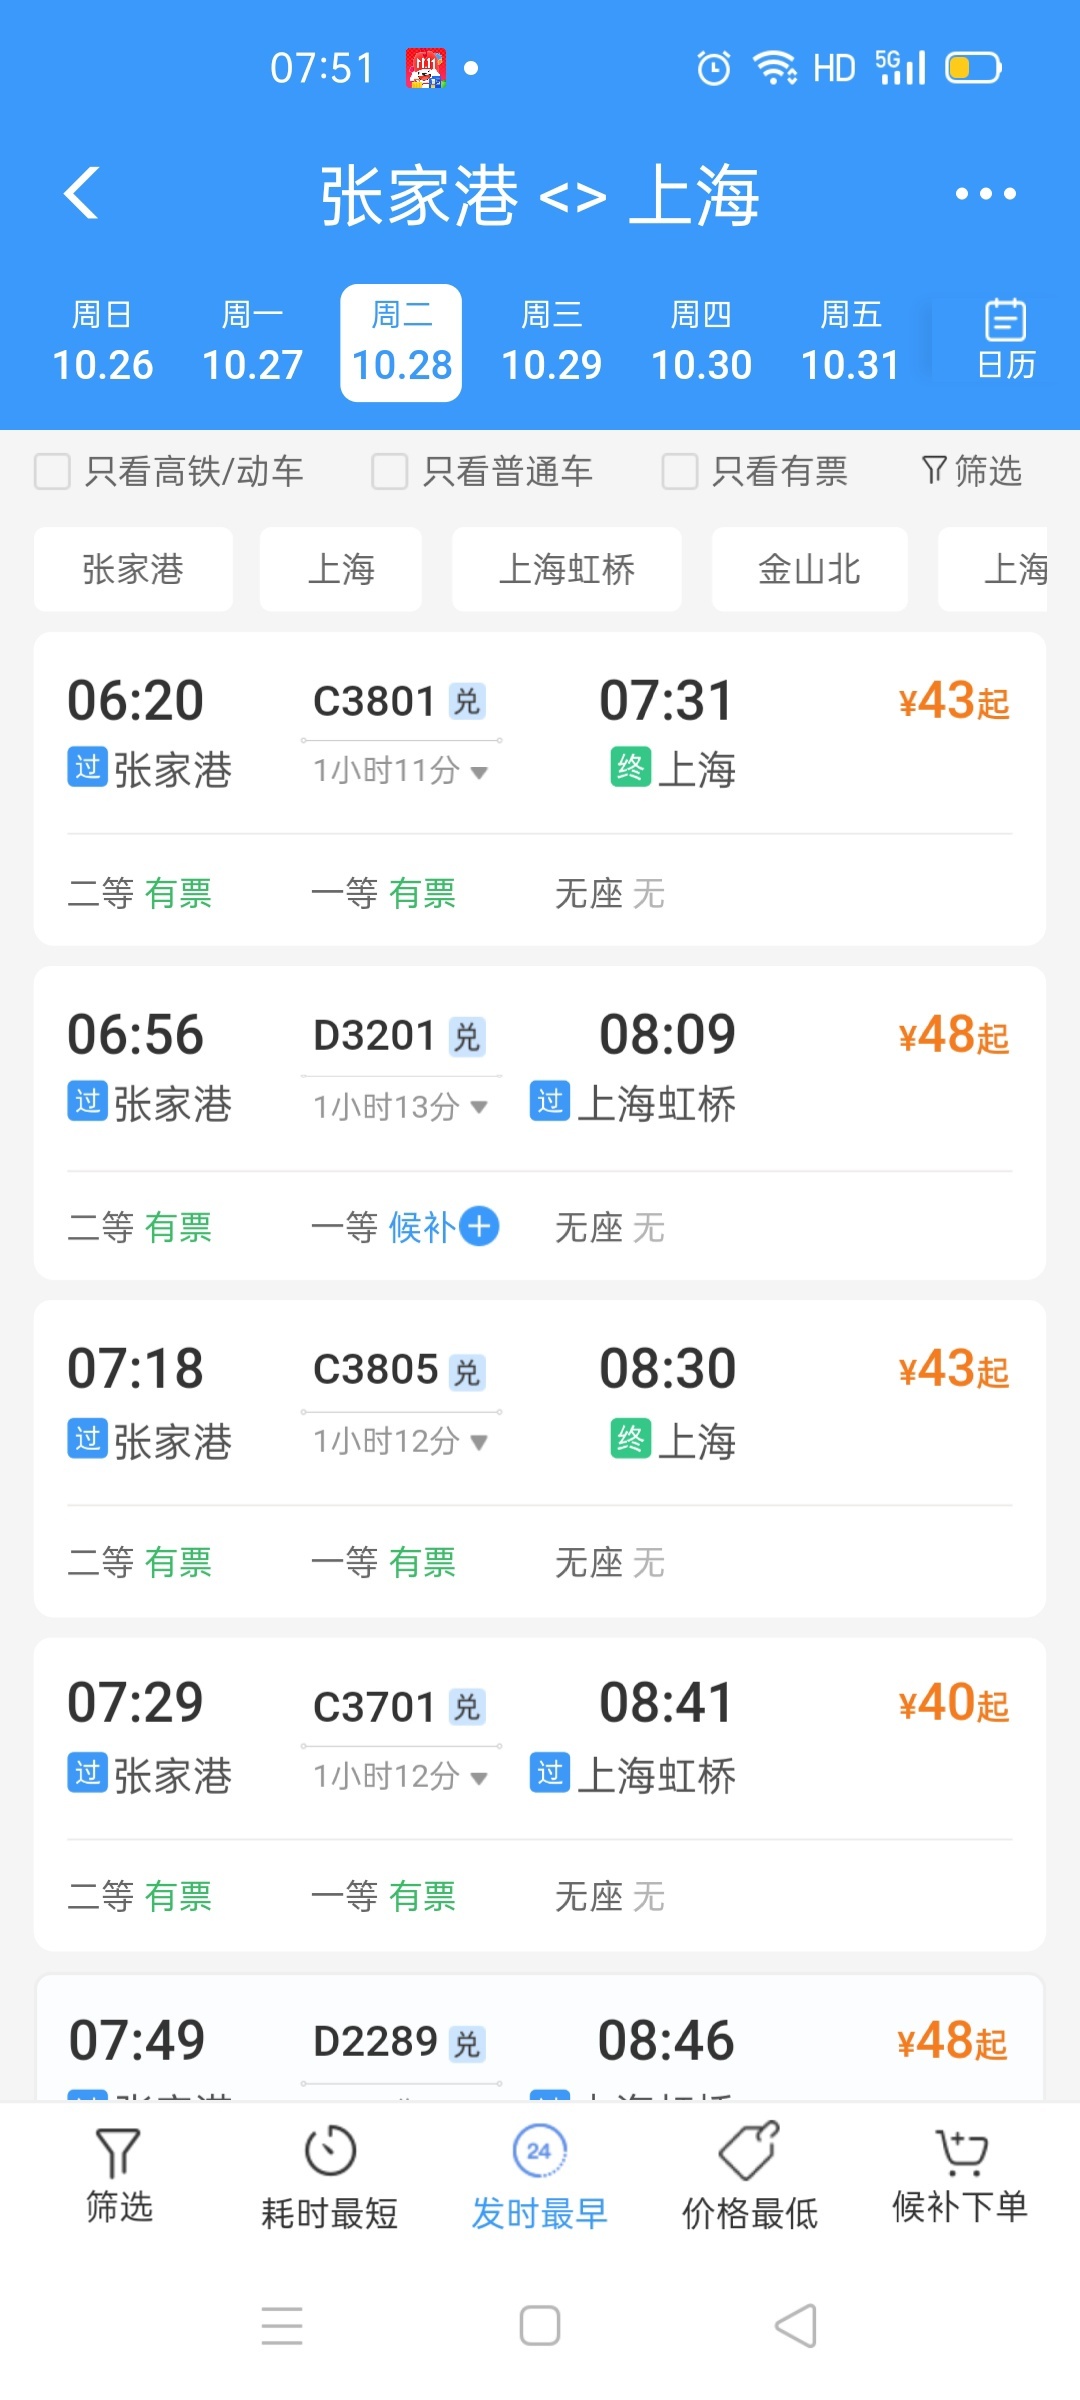Image resolution: width=1080 pixels, height=2400 pixels.
Task: Open the 日历 calendar icon
Action: click(1005, 340)
